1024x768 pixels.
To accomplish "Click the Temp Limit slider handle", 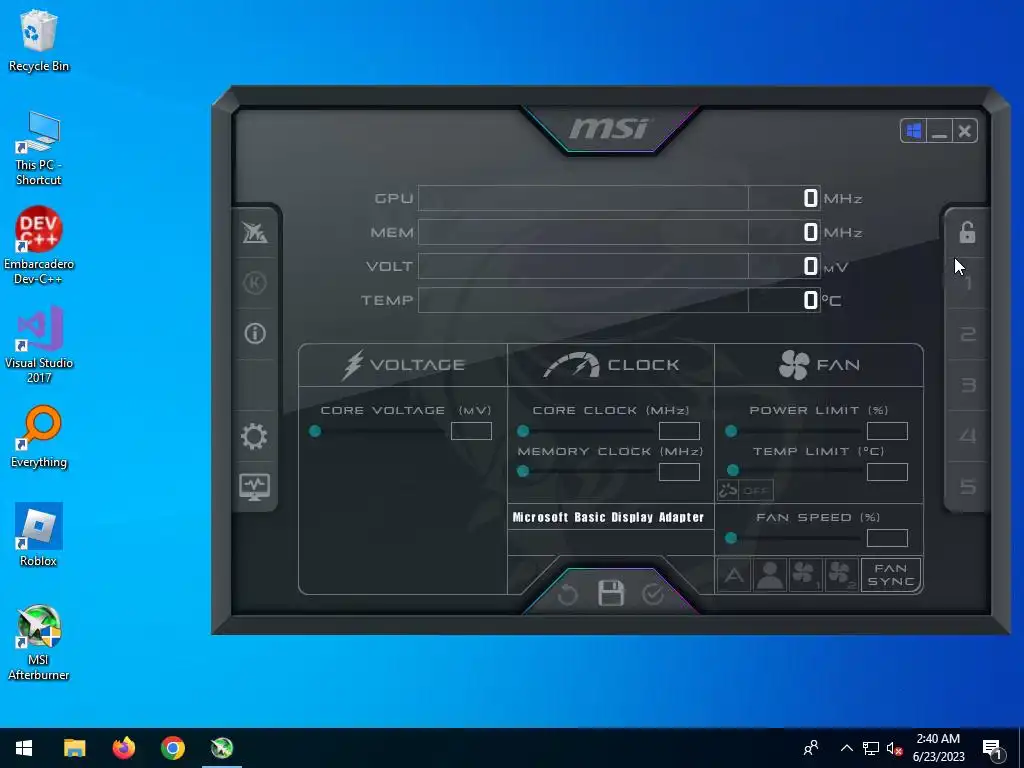I will point(733,471).
